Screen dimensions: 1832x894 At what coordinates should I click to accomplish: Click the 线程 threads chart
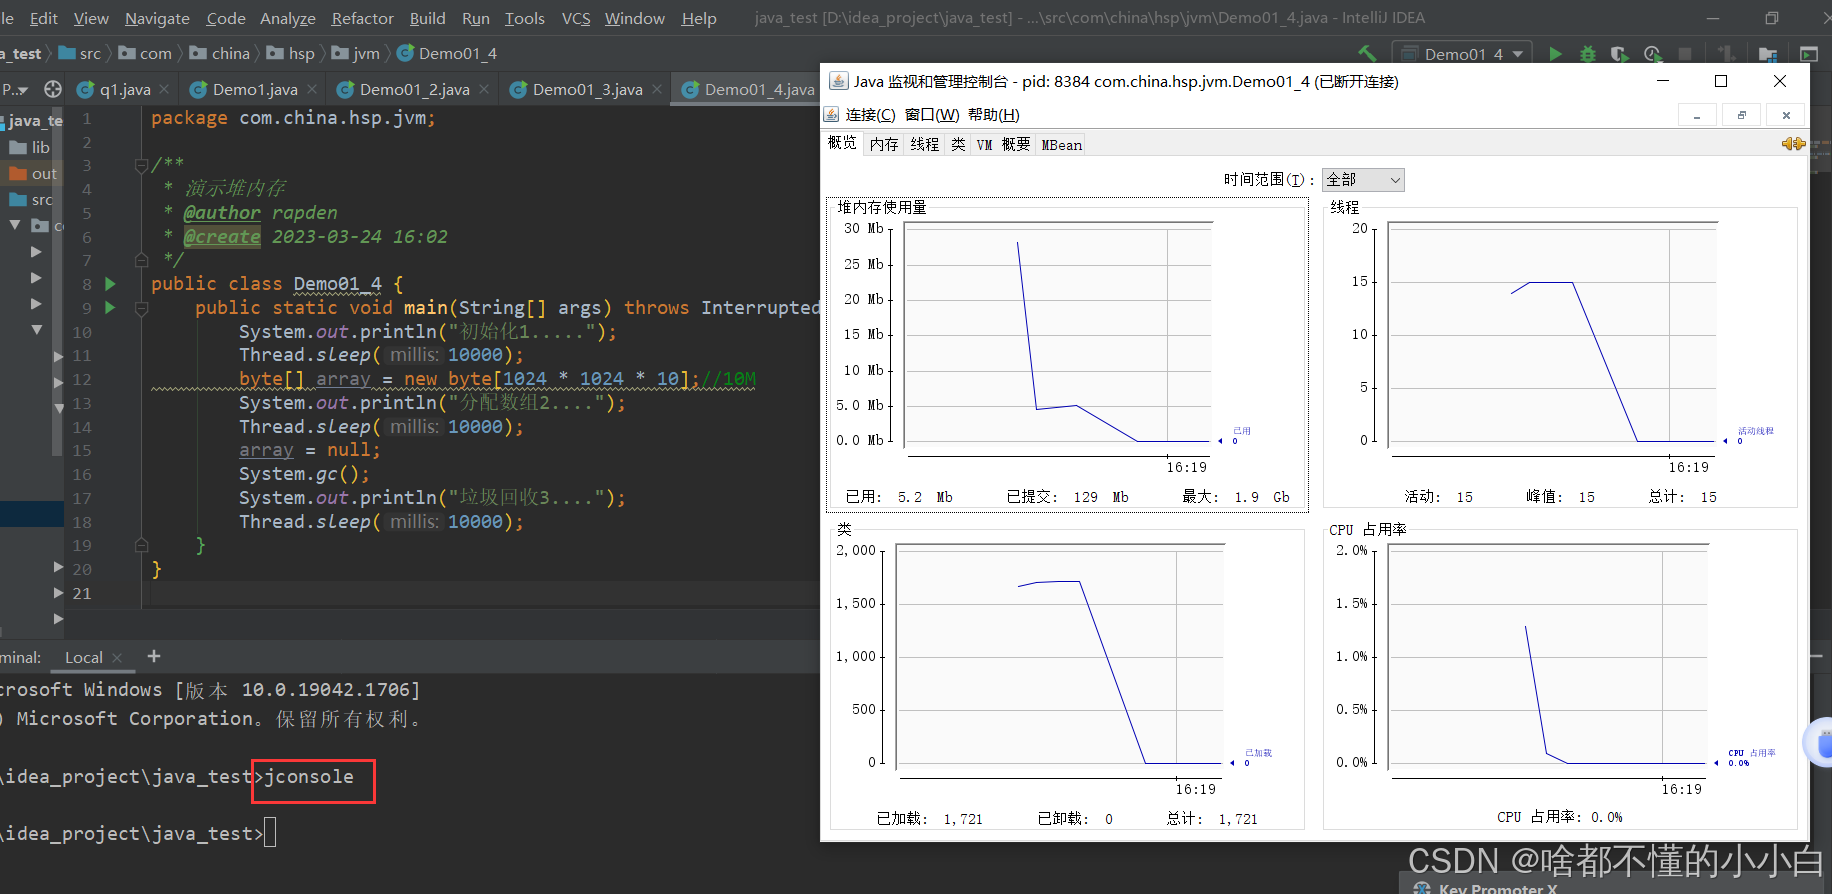[x=1552, y=335]
